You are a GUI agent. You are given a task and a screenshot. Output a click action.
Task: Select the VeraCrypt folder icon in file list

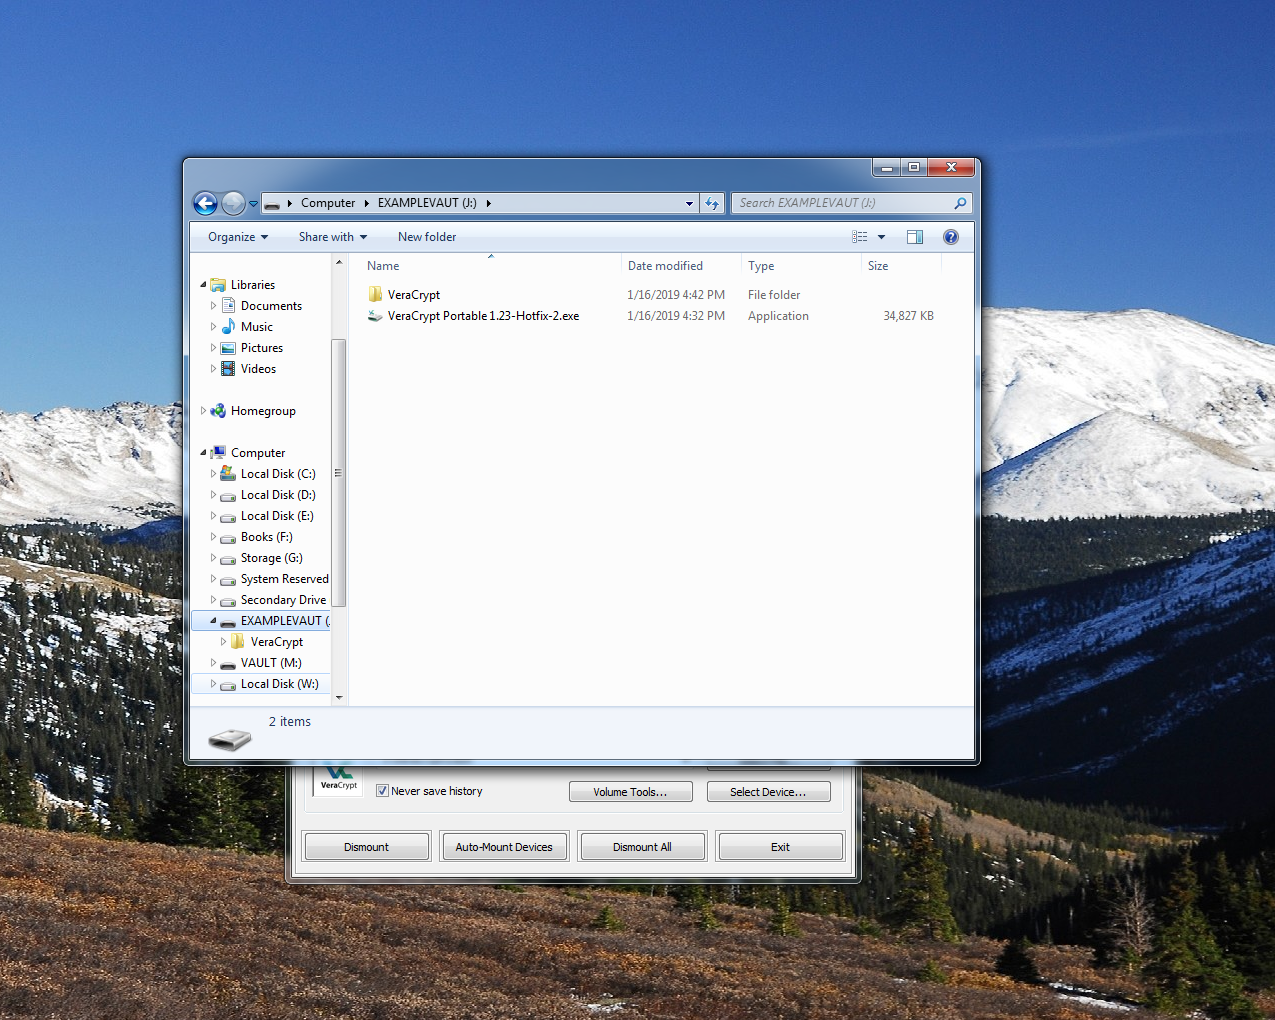[376, 294]
